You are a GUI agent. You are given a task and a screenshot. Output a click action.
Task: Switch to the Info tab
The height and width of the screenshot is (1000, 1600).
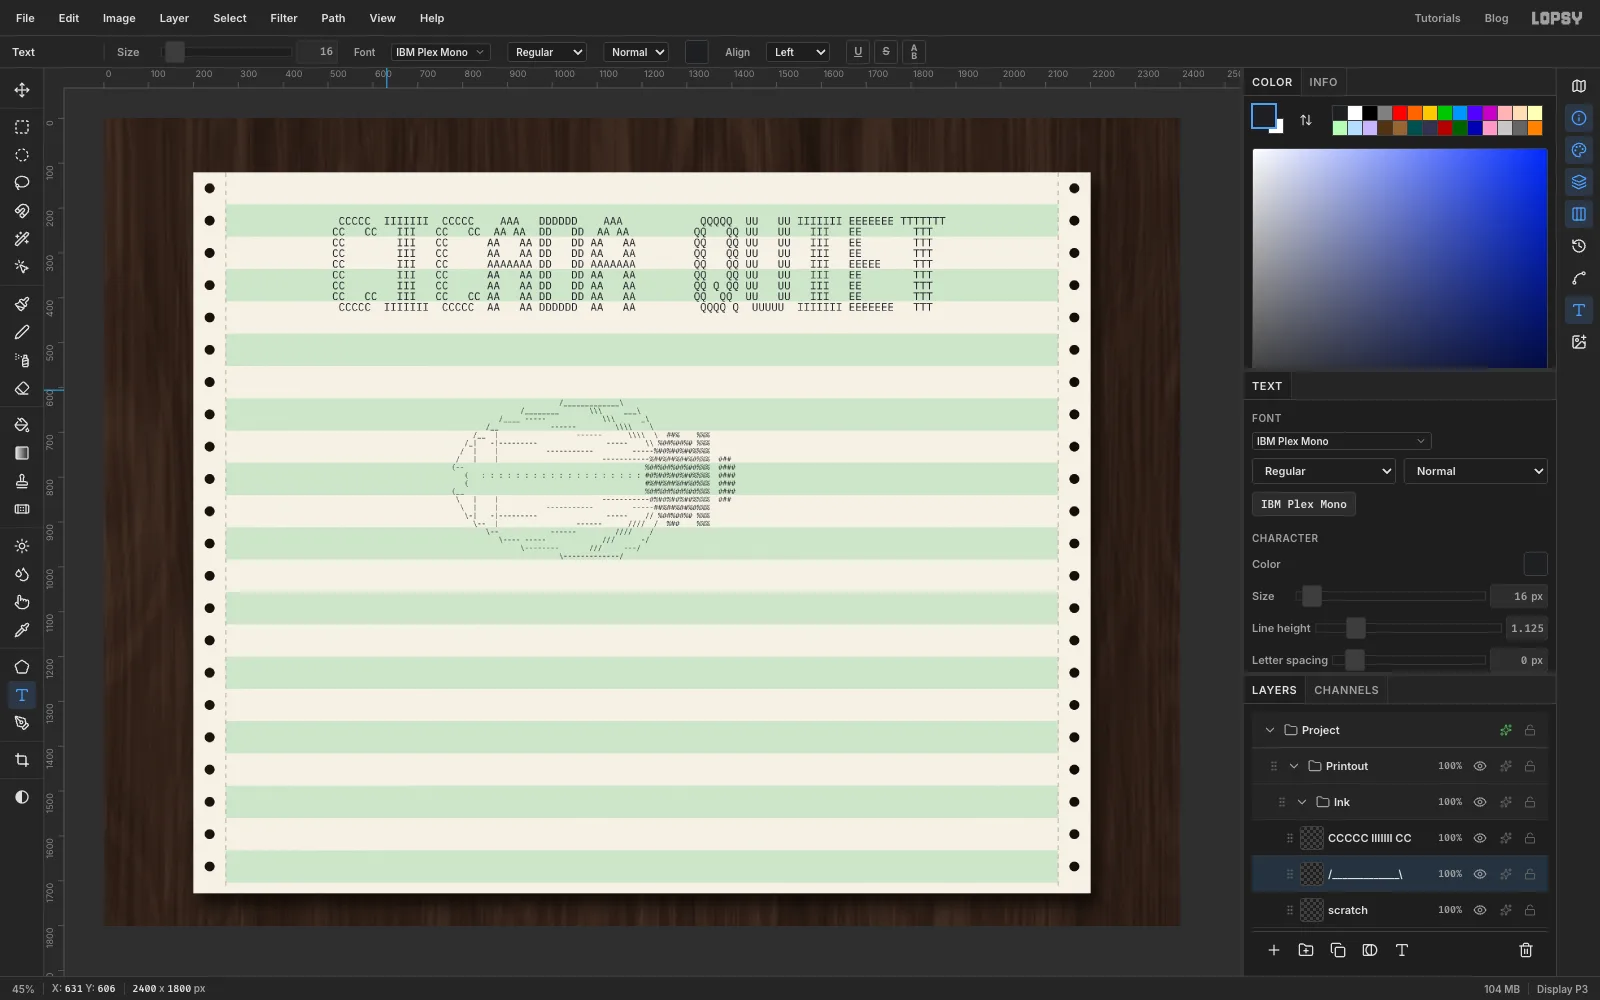pyautogui.click(x=1323, y=82)
